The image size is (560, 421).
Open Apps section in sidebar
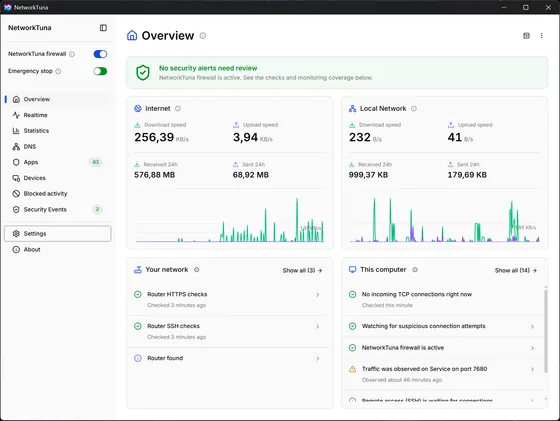click(x=58, y=162)
